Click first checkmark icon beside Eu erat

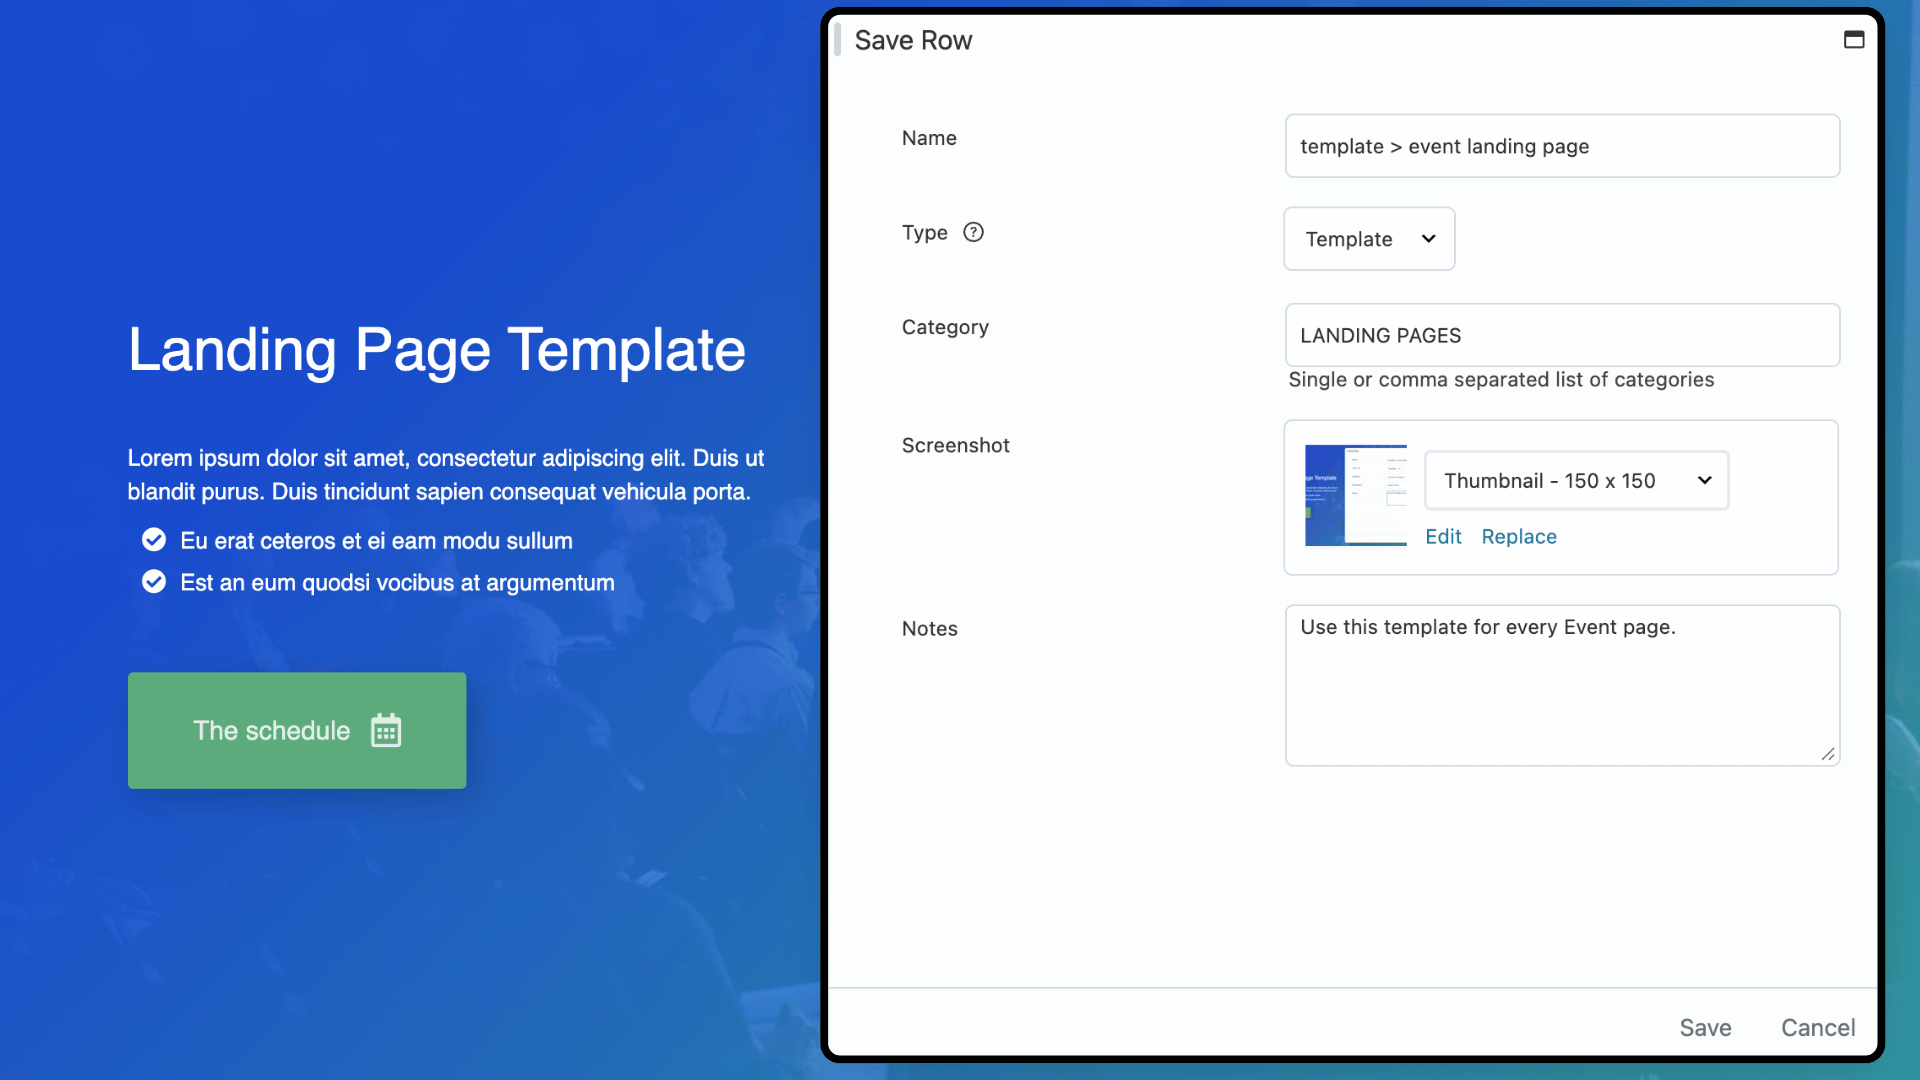pos(154,540)
